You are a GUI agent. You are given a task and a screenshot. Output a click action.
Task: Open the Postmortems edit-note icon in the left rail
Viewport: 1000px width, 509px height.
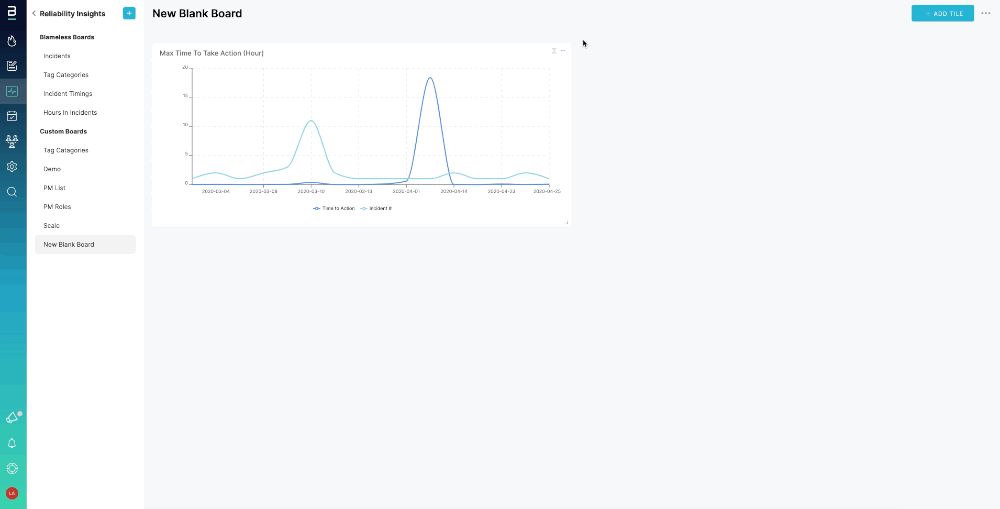point(11,66)
